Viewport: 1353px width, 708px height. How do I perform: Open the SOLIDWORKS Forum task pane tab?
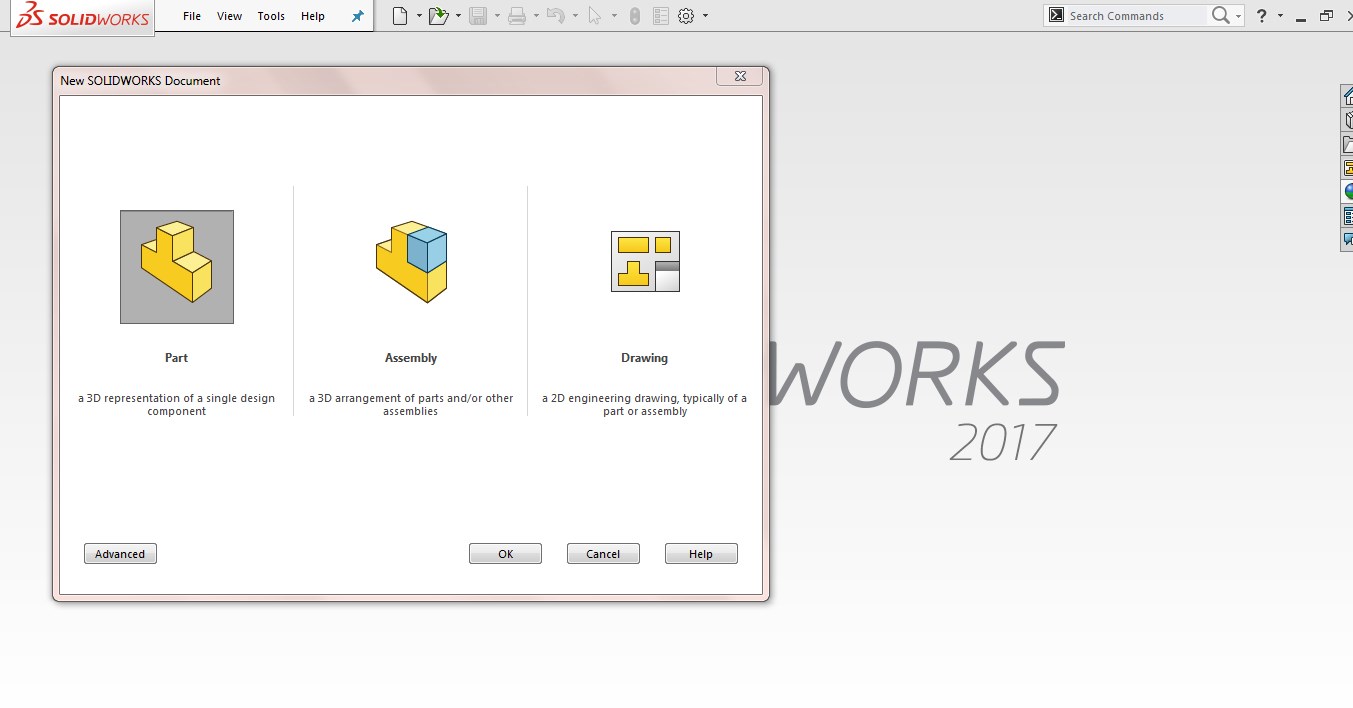[1348, 240]
